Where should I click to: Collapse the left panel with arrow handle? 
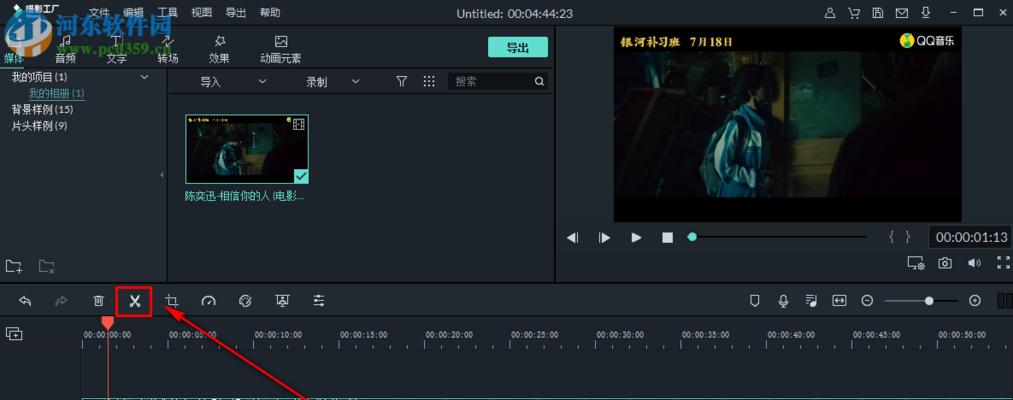162,175
